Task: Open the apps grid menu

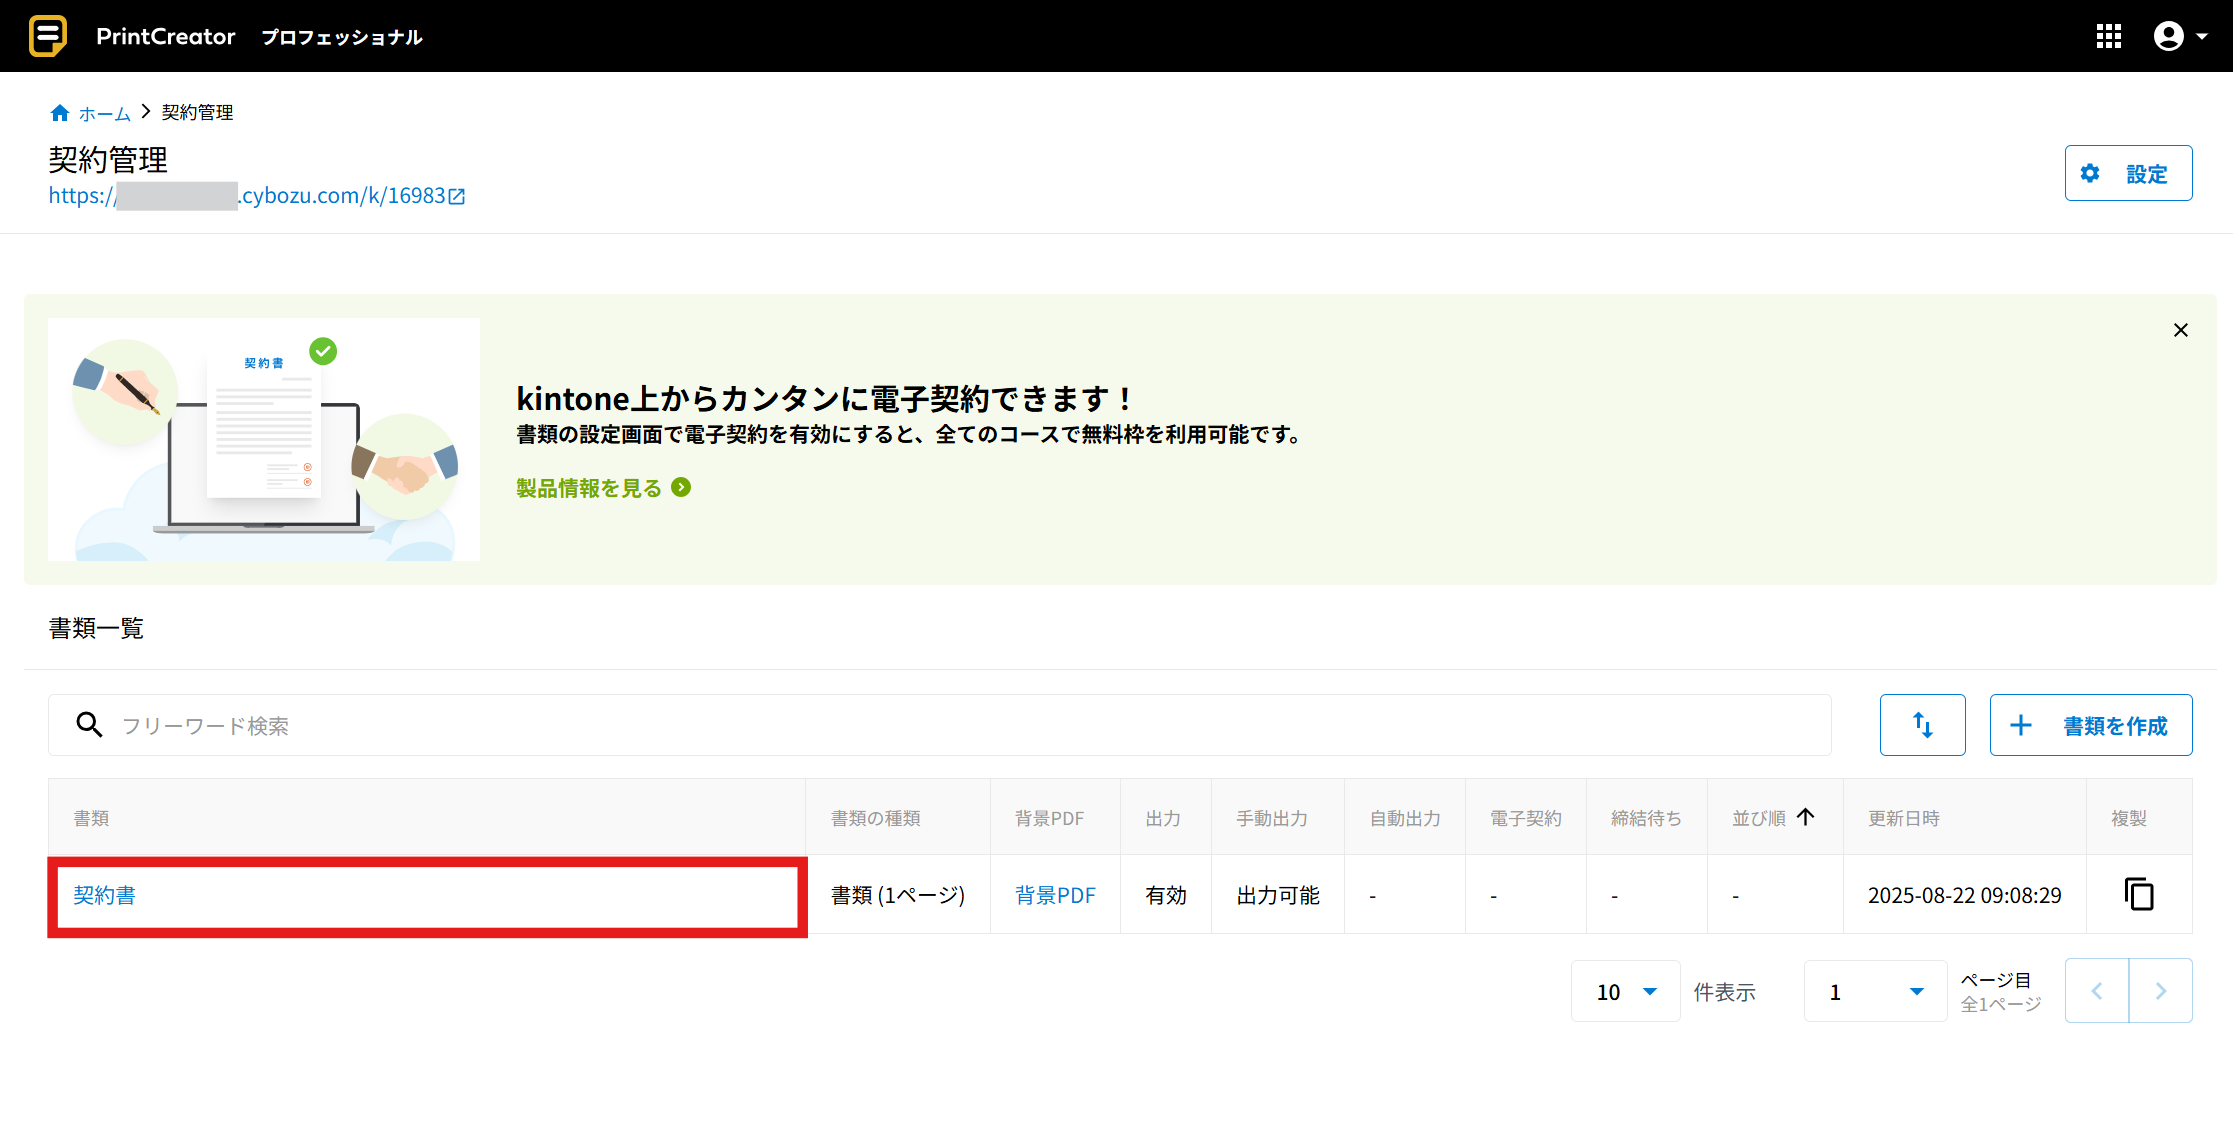Action: click(2109, 37)
